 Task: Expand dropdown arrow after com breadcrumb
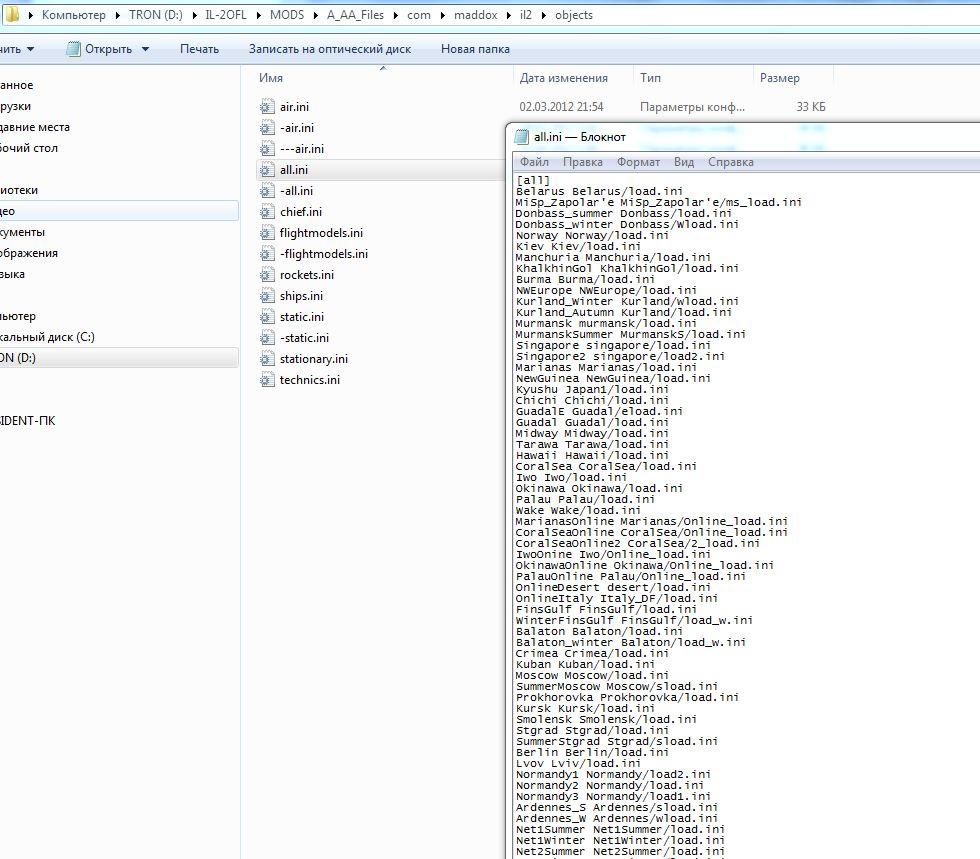point(442,15)
